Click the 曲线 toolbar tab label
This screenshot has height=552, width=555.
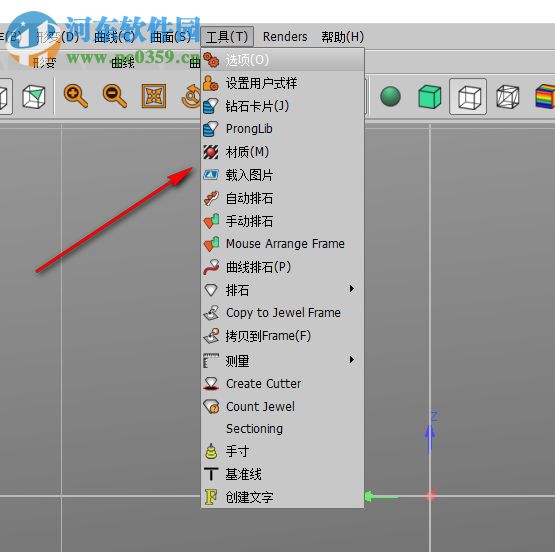(x=123, y=63)
